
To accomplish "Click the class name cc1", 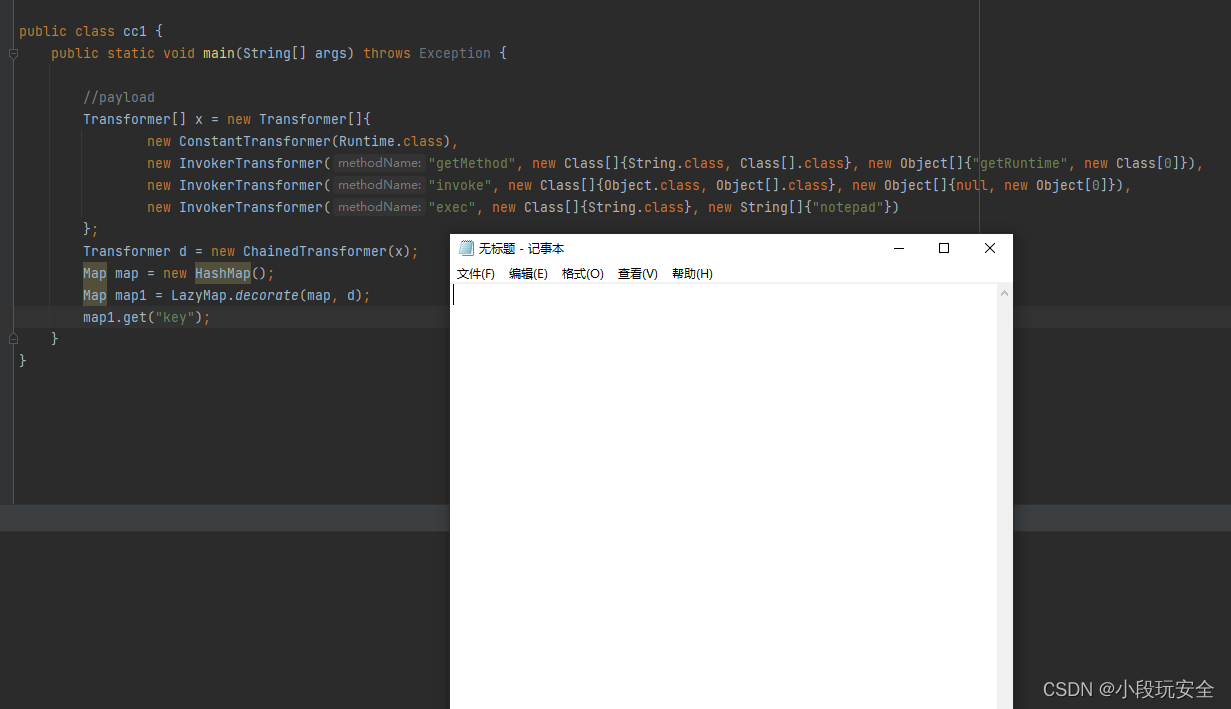I will point(135,31).
